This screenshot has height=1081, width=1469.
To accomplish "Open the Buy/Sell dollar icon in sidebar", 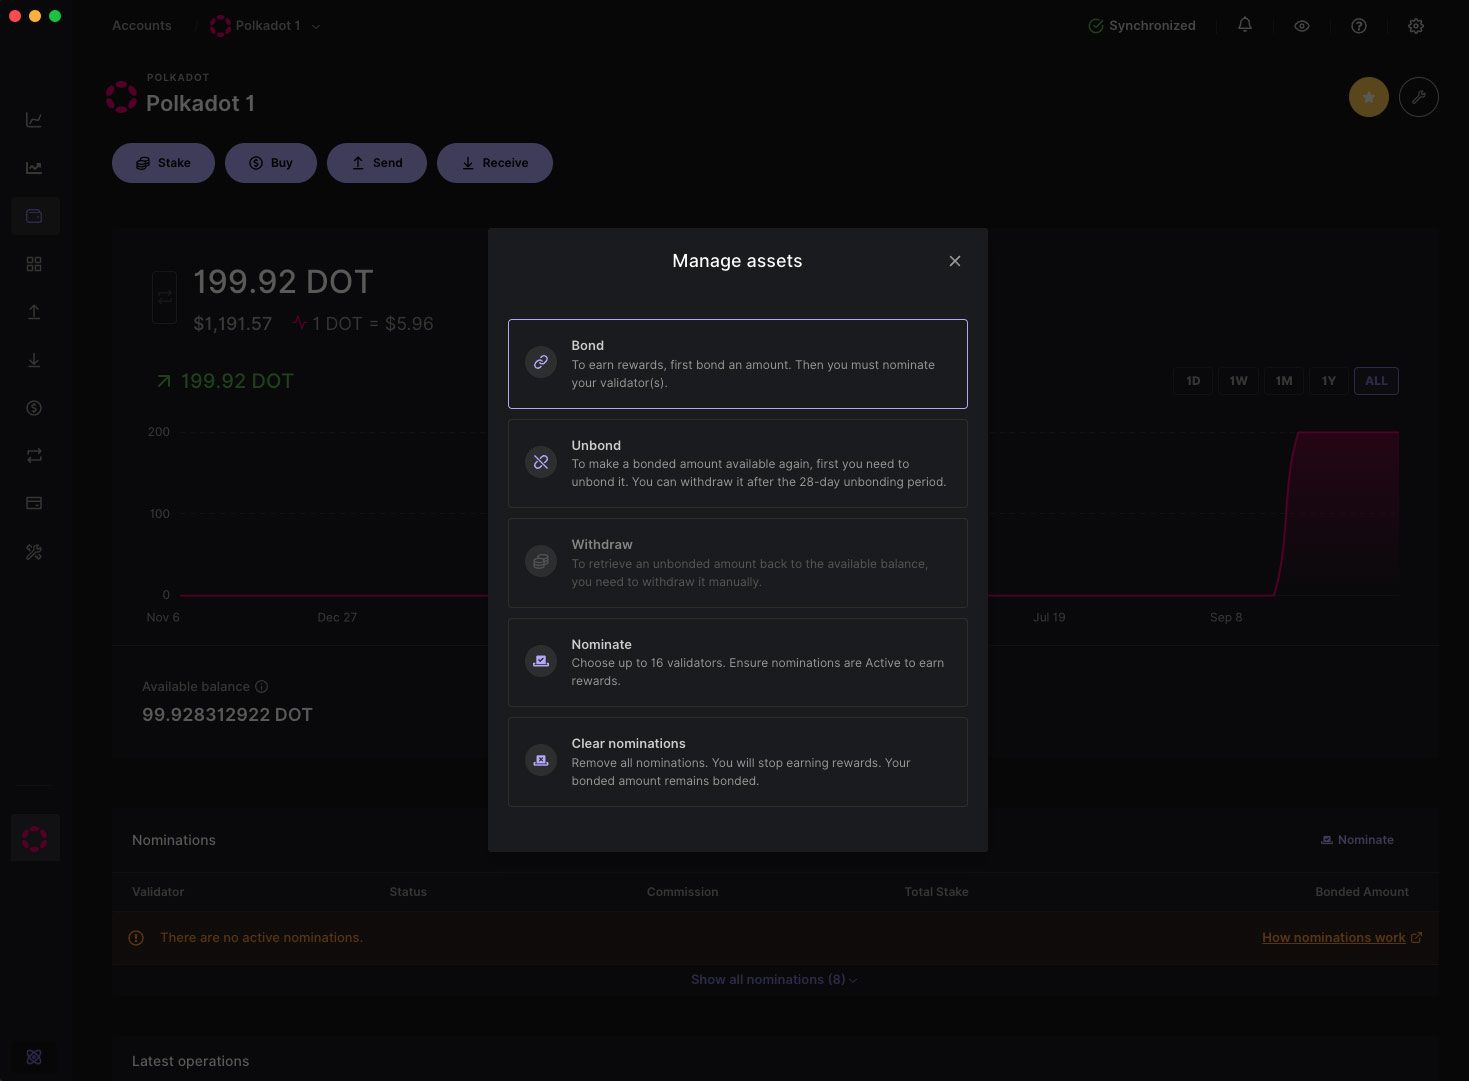I will click(x=34, y=408).
